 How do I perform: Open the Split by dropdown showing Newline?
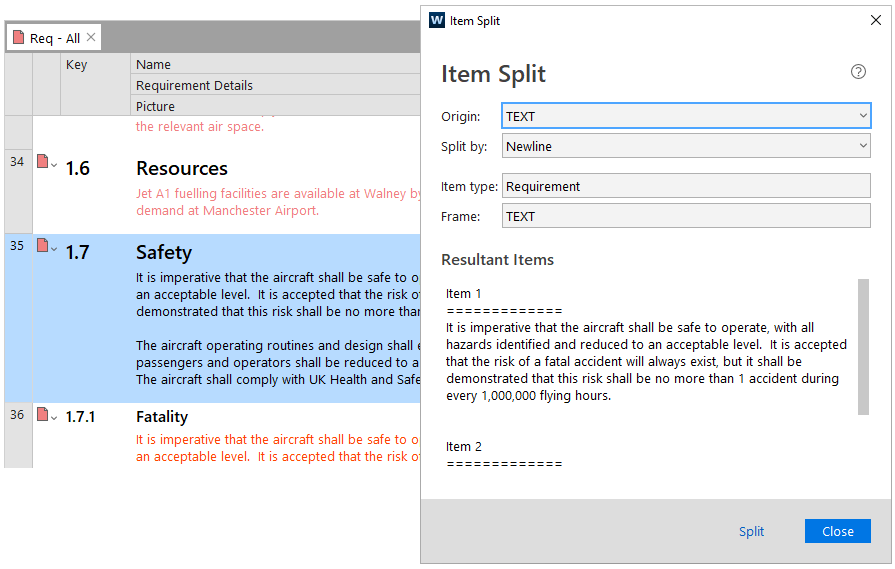point(686,146)
